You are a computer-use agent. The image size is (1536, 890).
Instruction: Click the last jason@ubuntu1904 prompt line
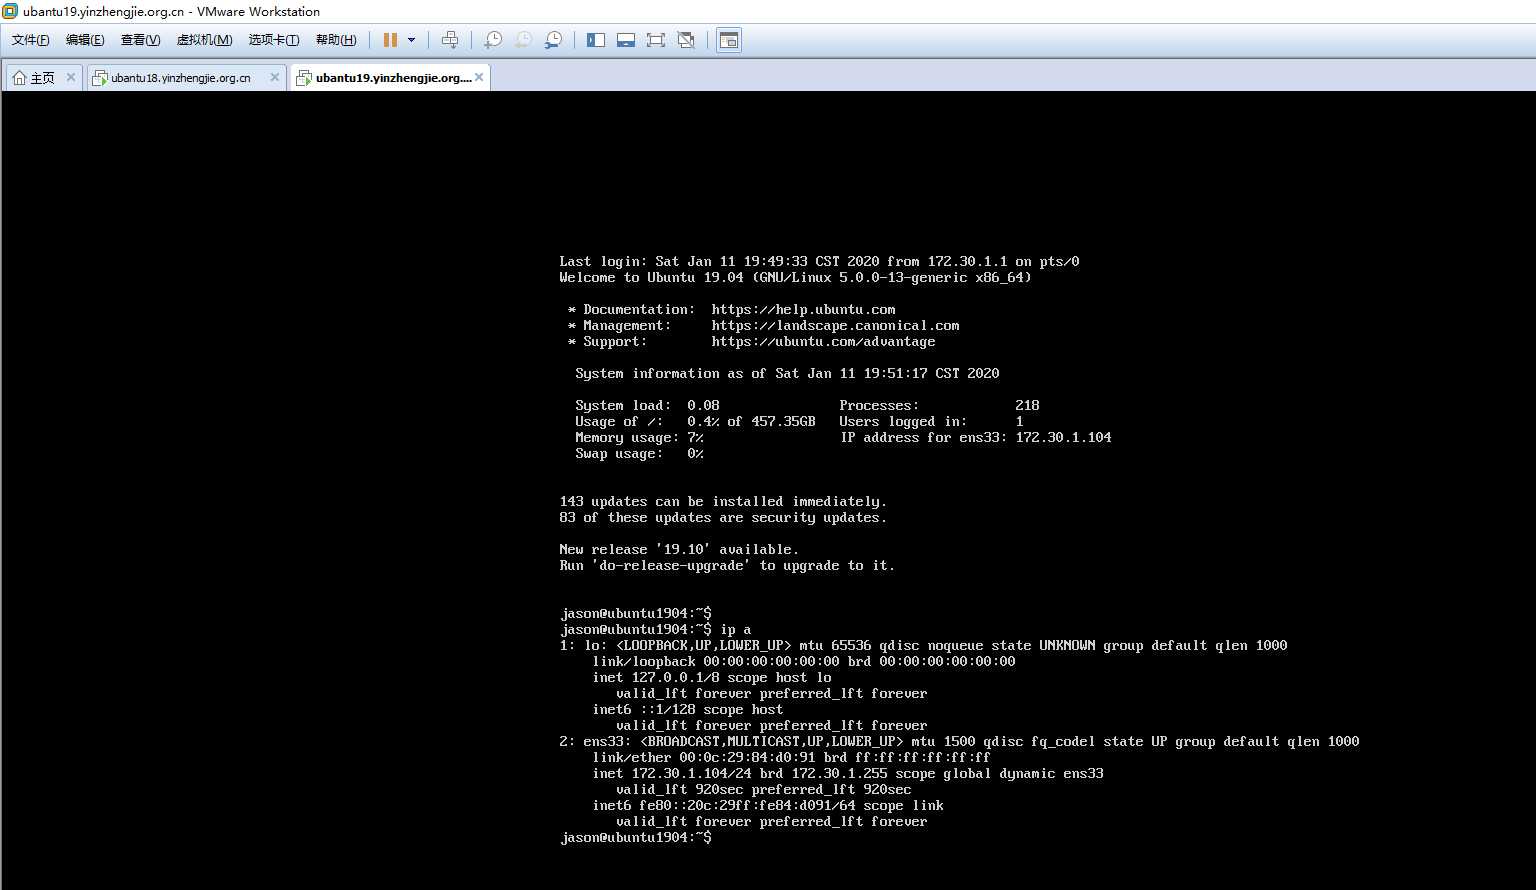coord(636,838)
